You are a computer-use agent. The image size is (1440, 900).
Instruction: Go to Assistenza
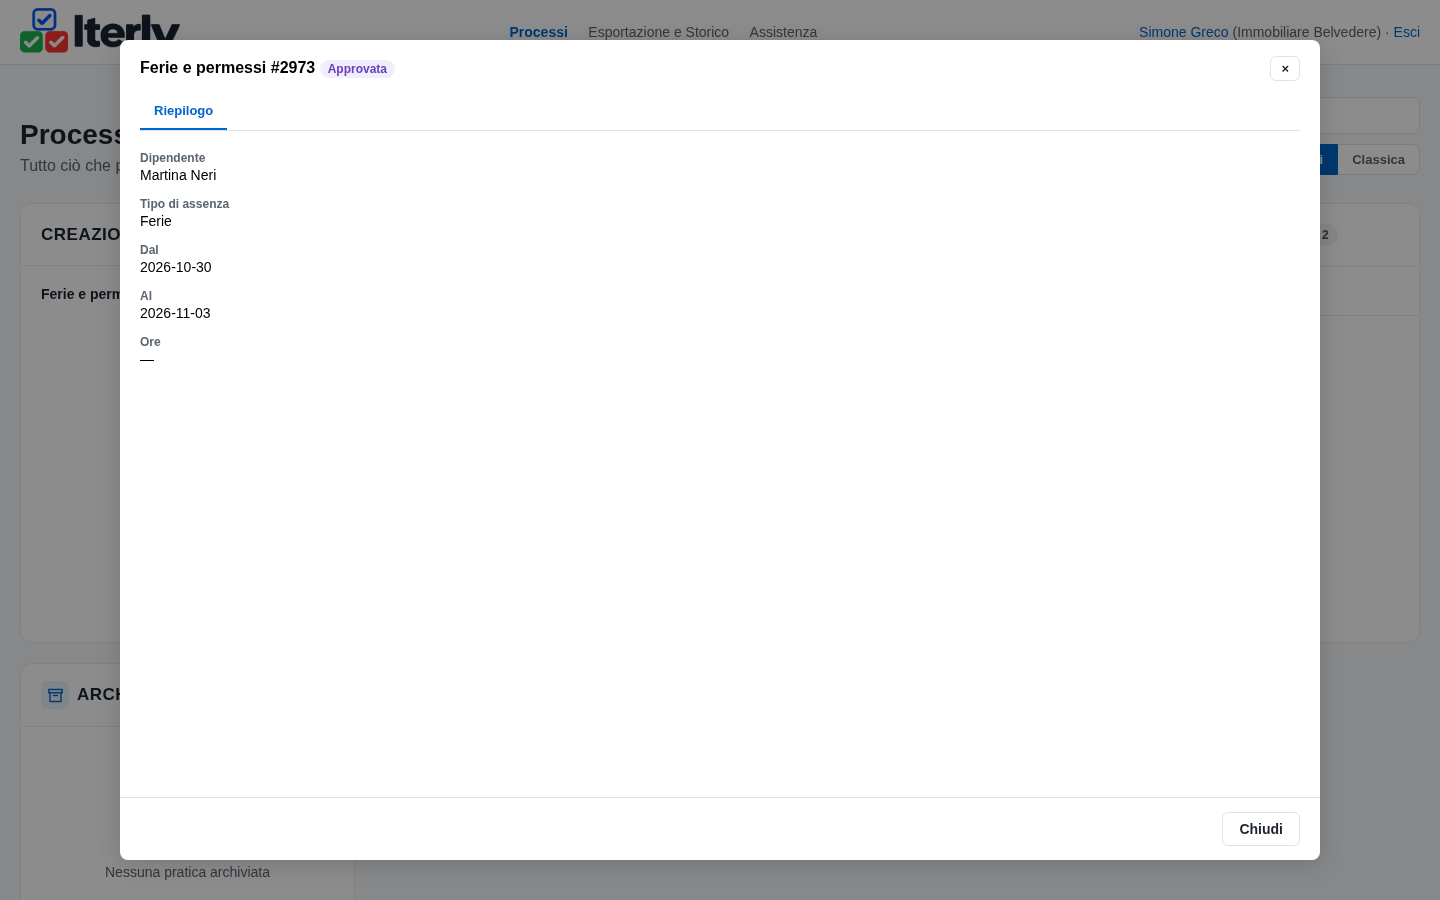(783, 32)
